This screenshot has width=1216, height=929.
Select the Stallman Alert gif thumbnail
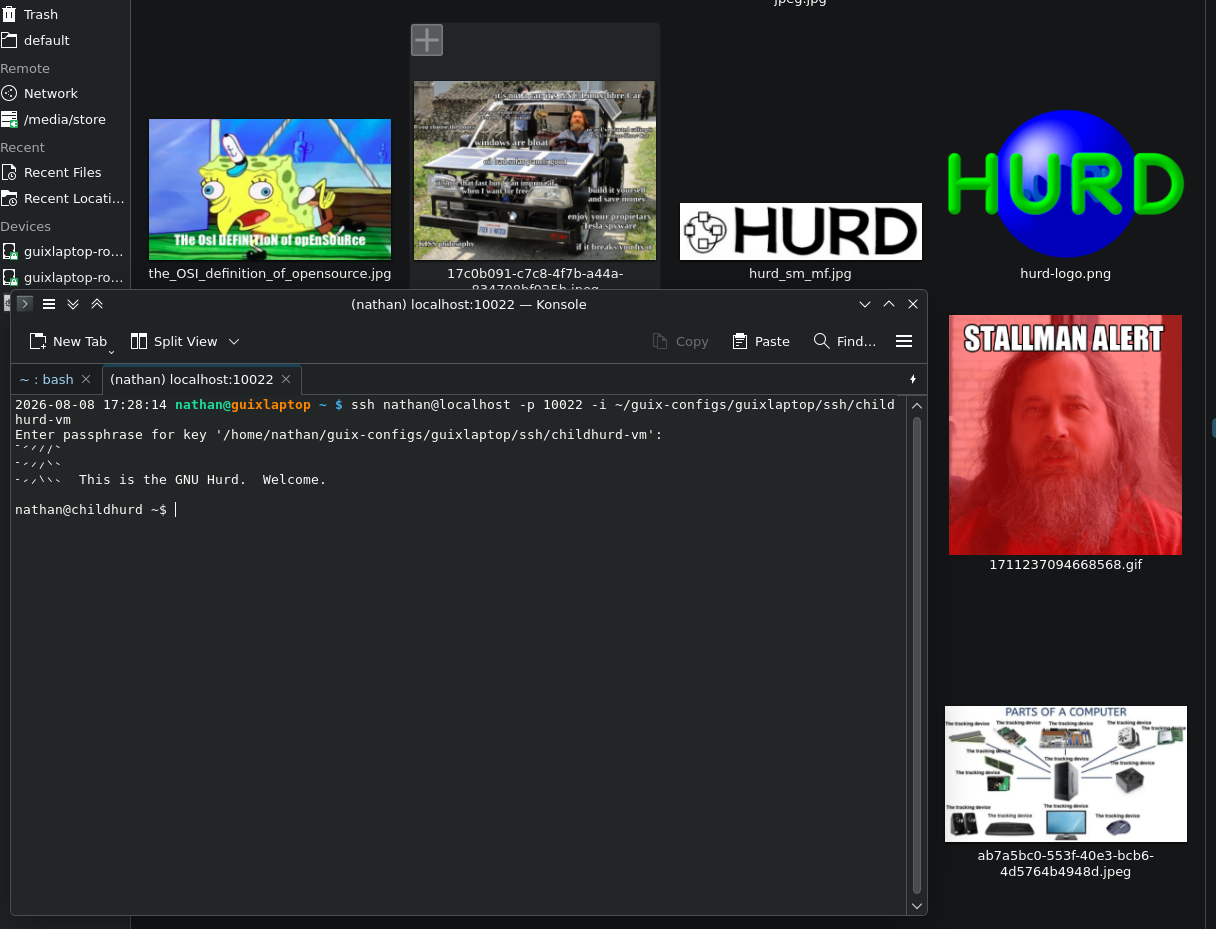[x=1066, y=435]
